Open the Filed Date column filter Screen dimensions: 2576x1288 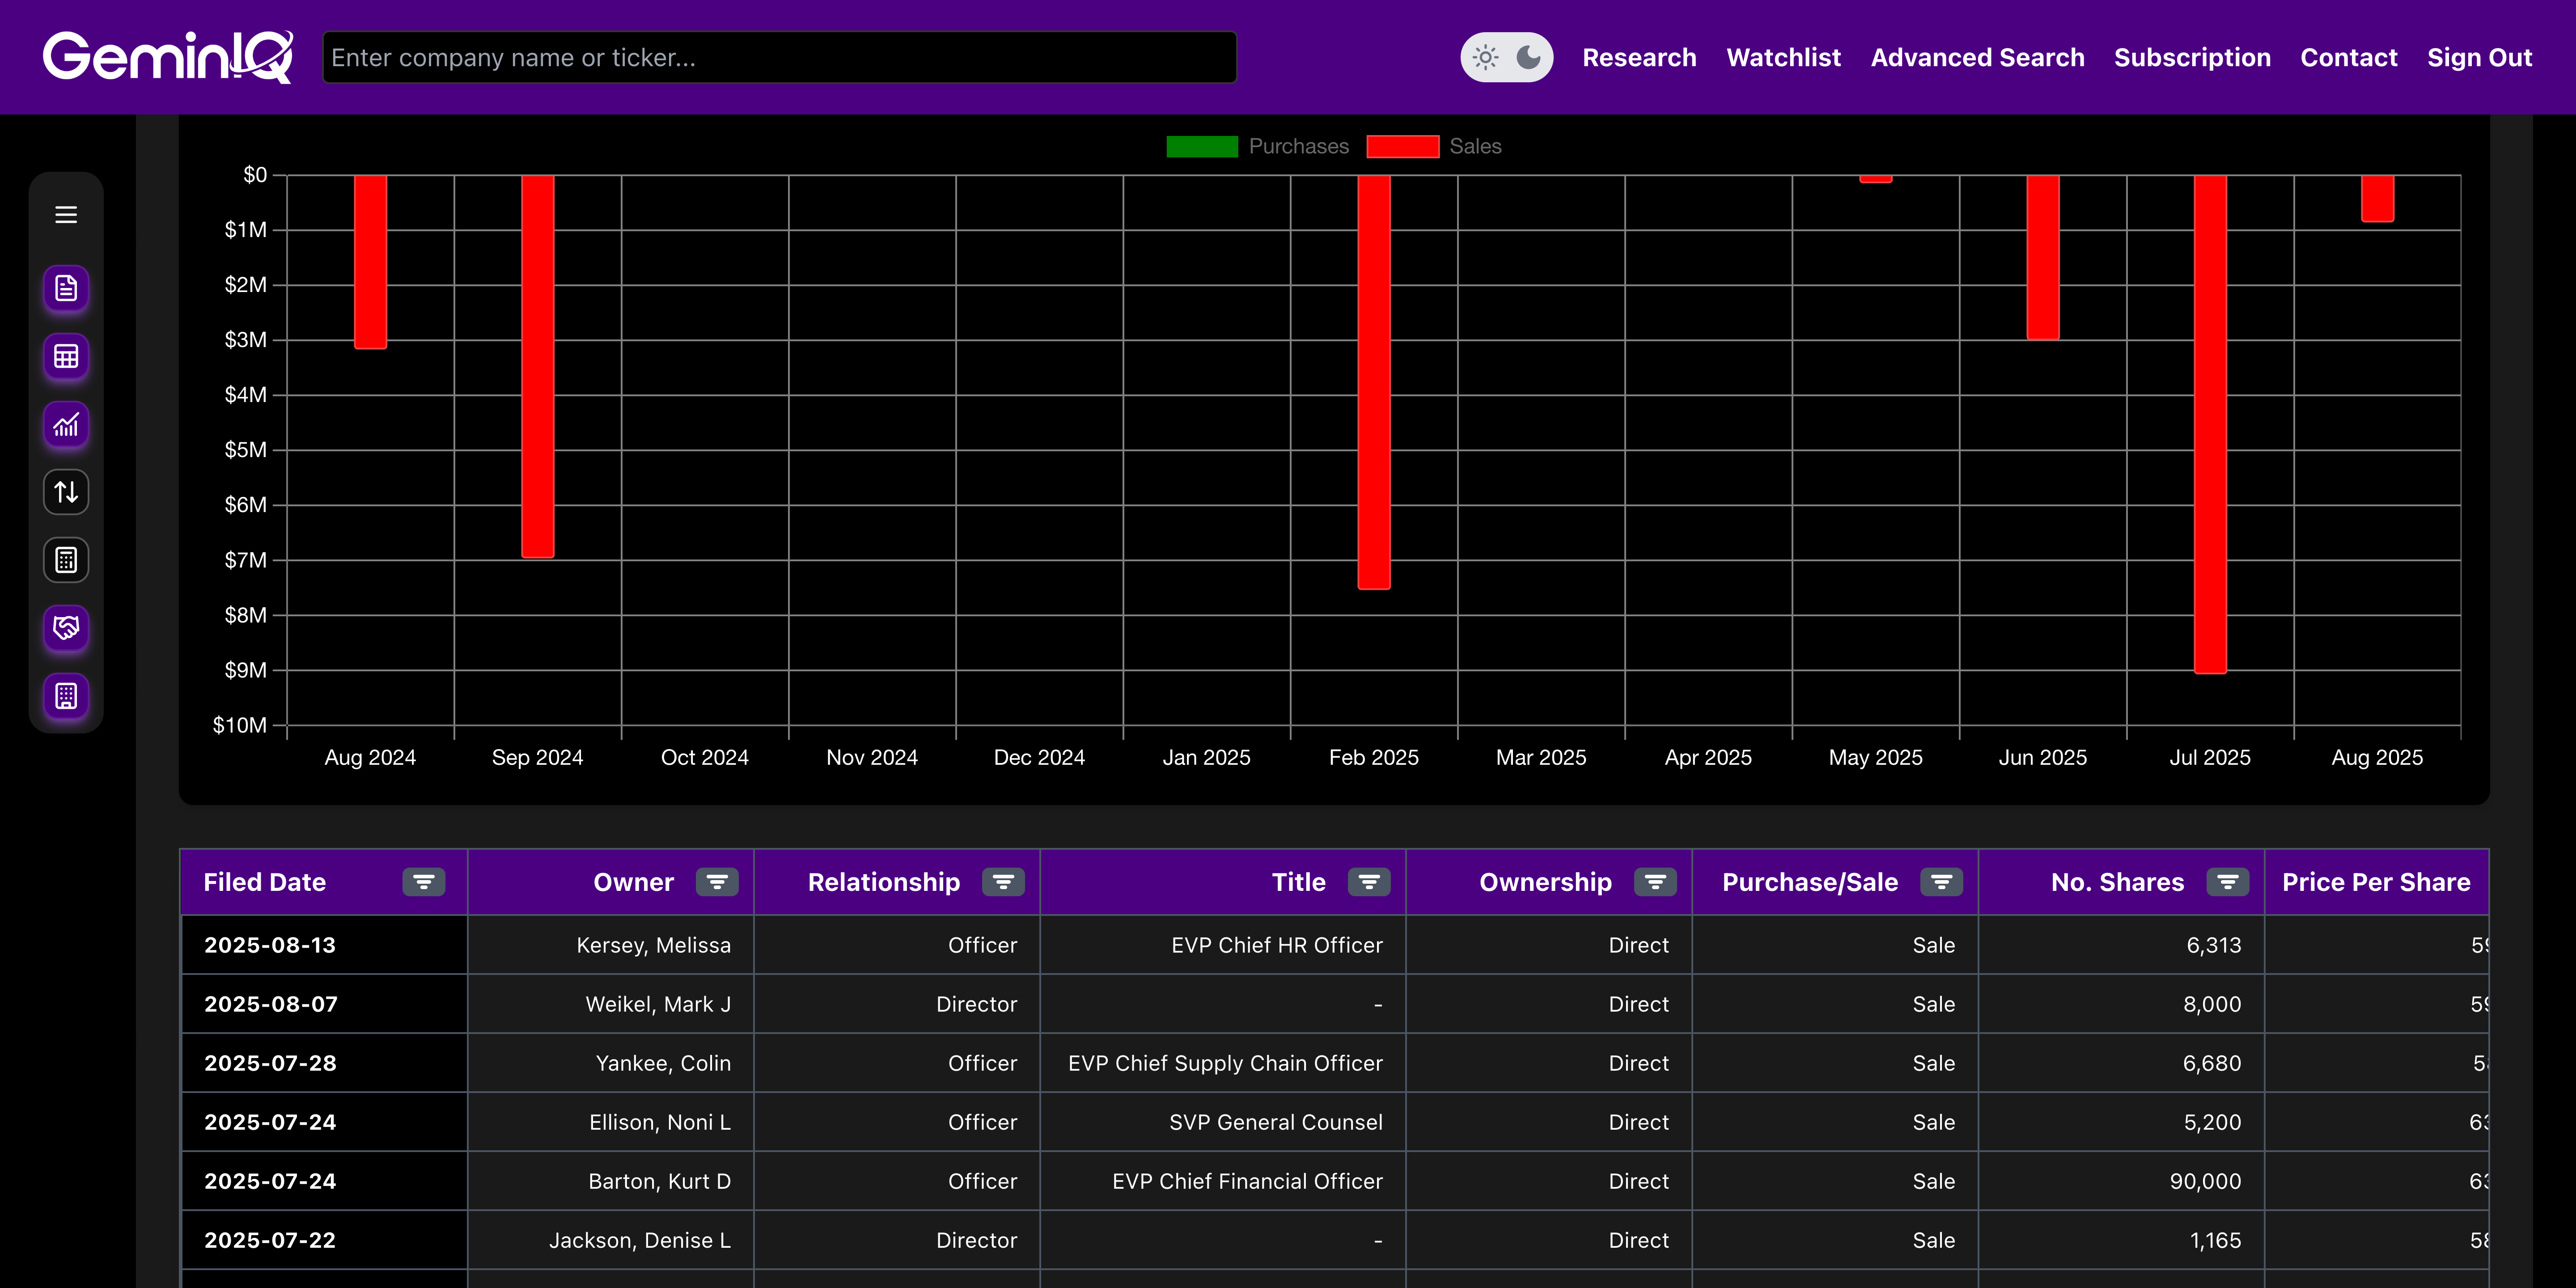point(424,882)
